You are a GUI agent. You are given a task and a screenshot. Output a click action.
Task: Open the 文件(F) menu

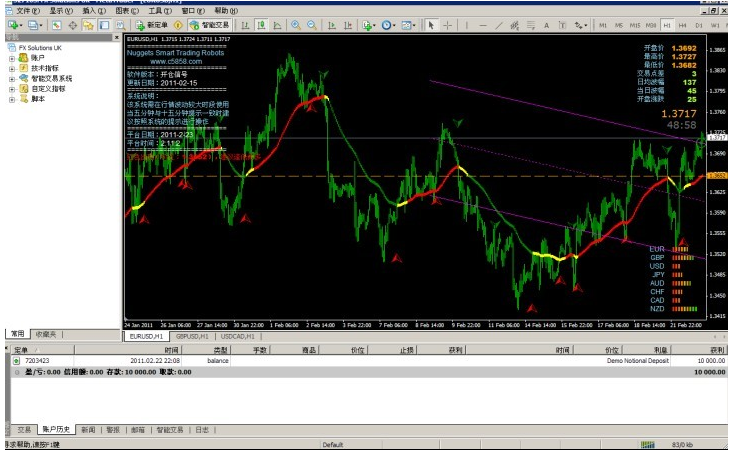click(28, 10)
